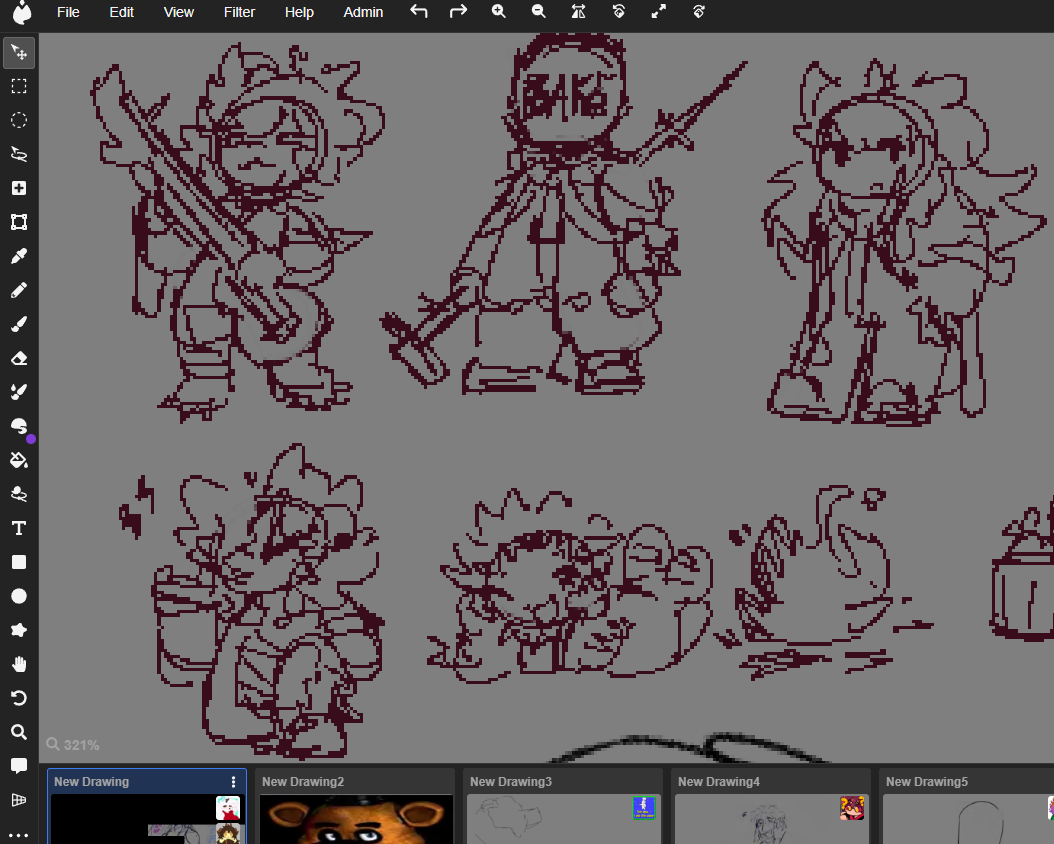The height and width of the screenshot is (844, 1054).
Task: Select the Brush tool
Action: (19, 324)
